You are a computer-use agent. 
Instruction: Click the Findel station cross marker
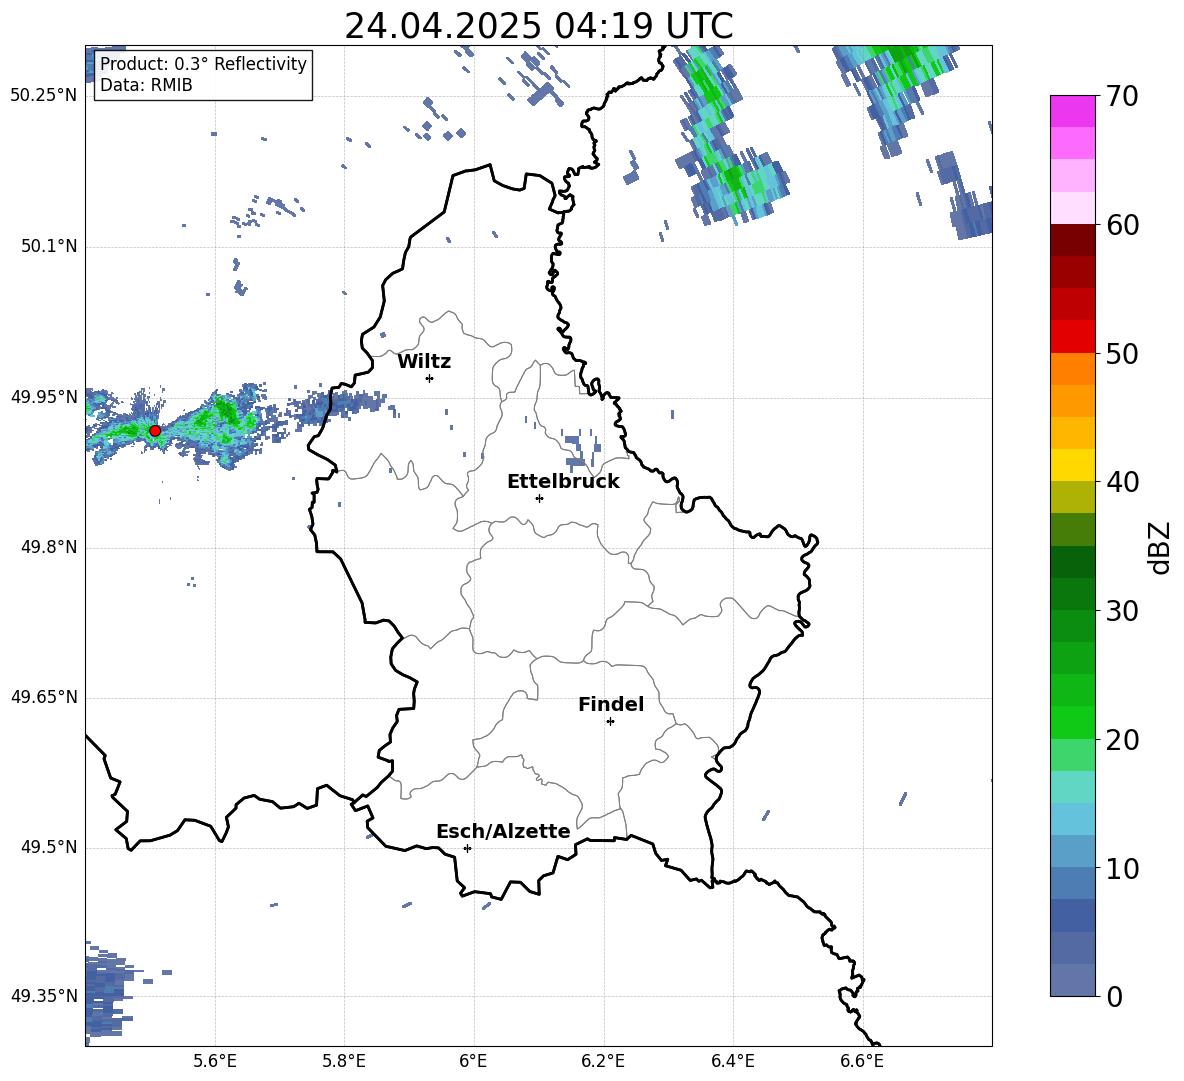coord(610,722)
